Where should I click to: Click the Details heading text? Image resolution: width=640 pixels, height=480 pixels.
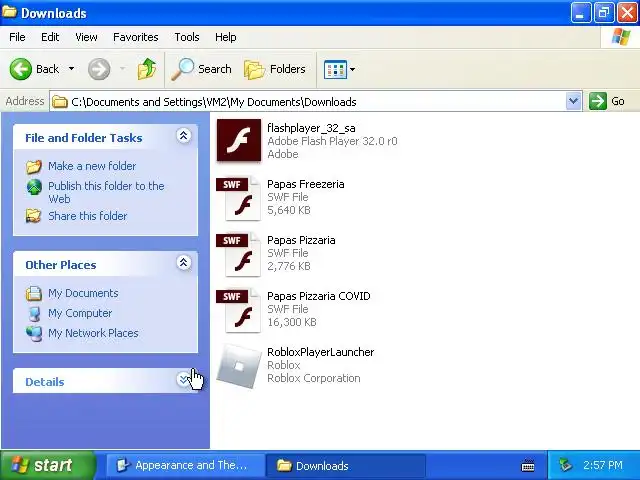pos(45,382)
